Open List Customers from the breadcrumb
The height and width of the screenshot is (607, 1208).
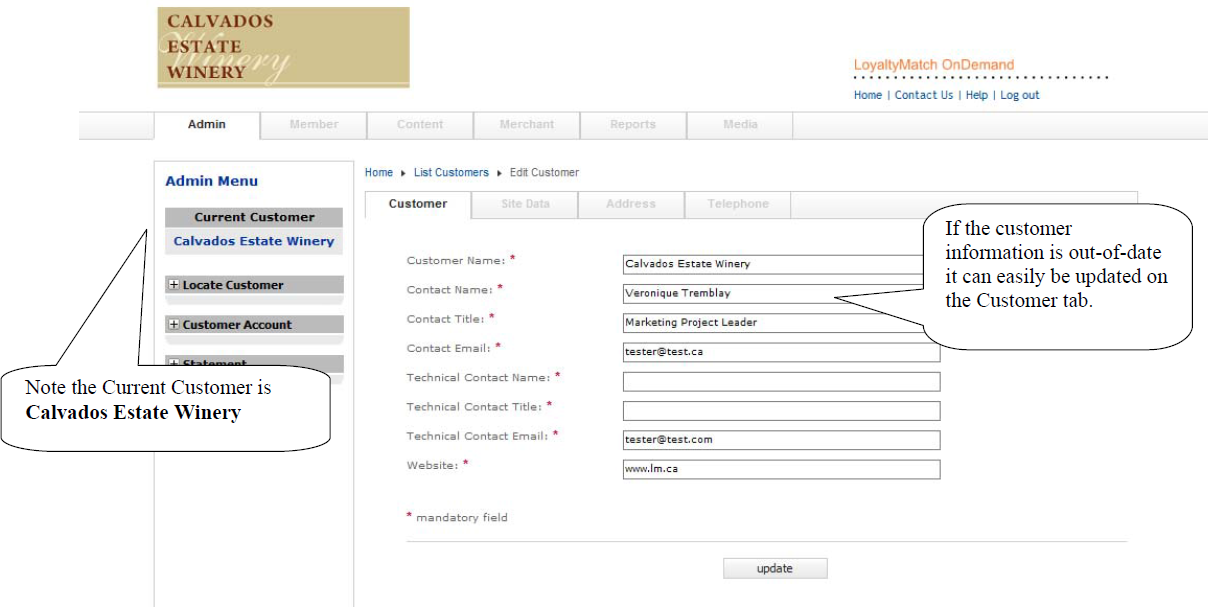[451, 172]
